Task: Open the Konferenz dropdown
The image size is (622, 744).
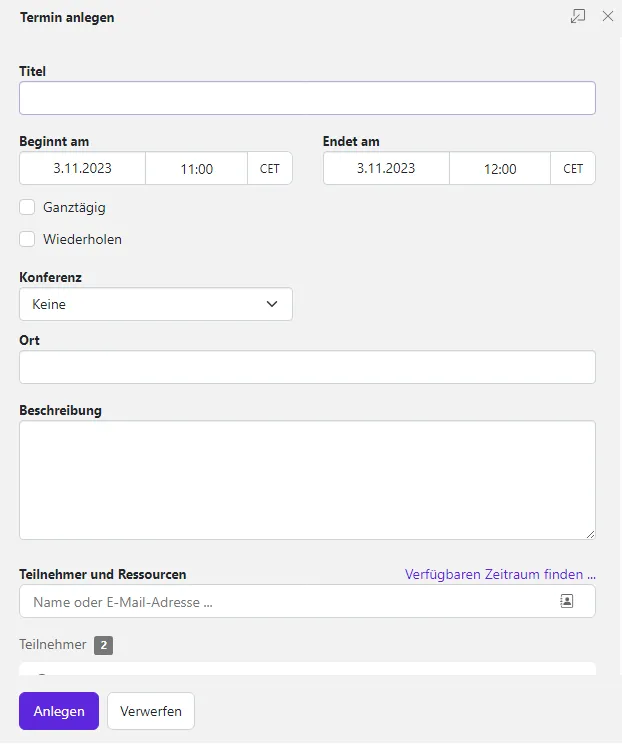Action: [x=156, y=304]
